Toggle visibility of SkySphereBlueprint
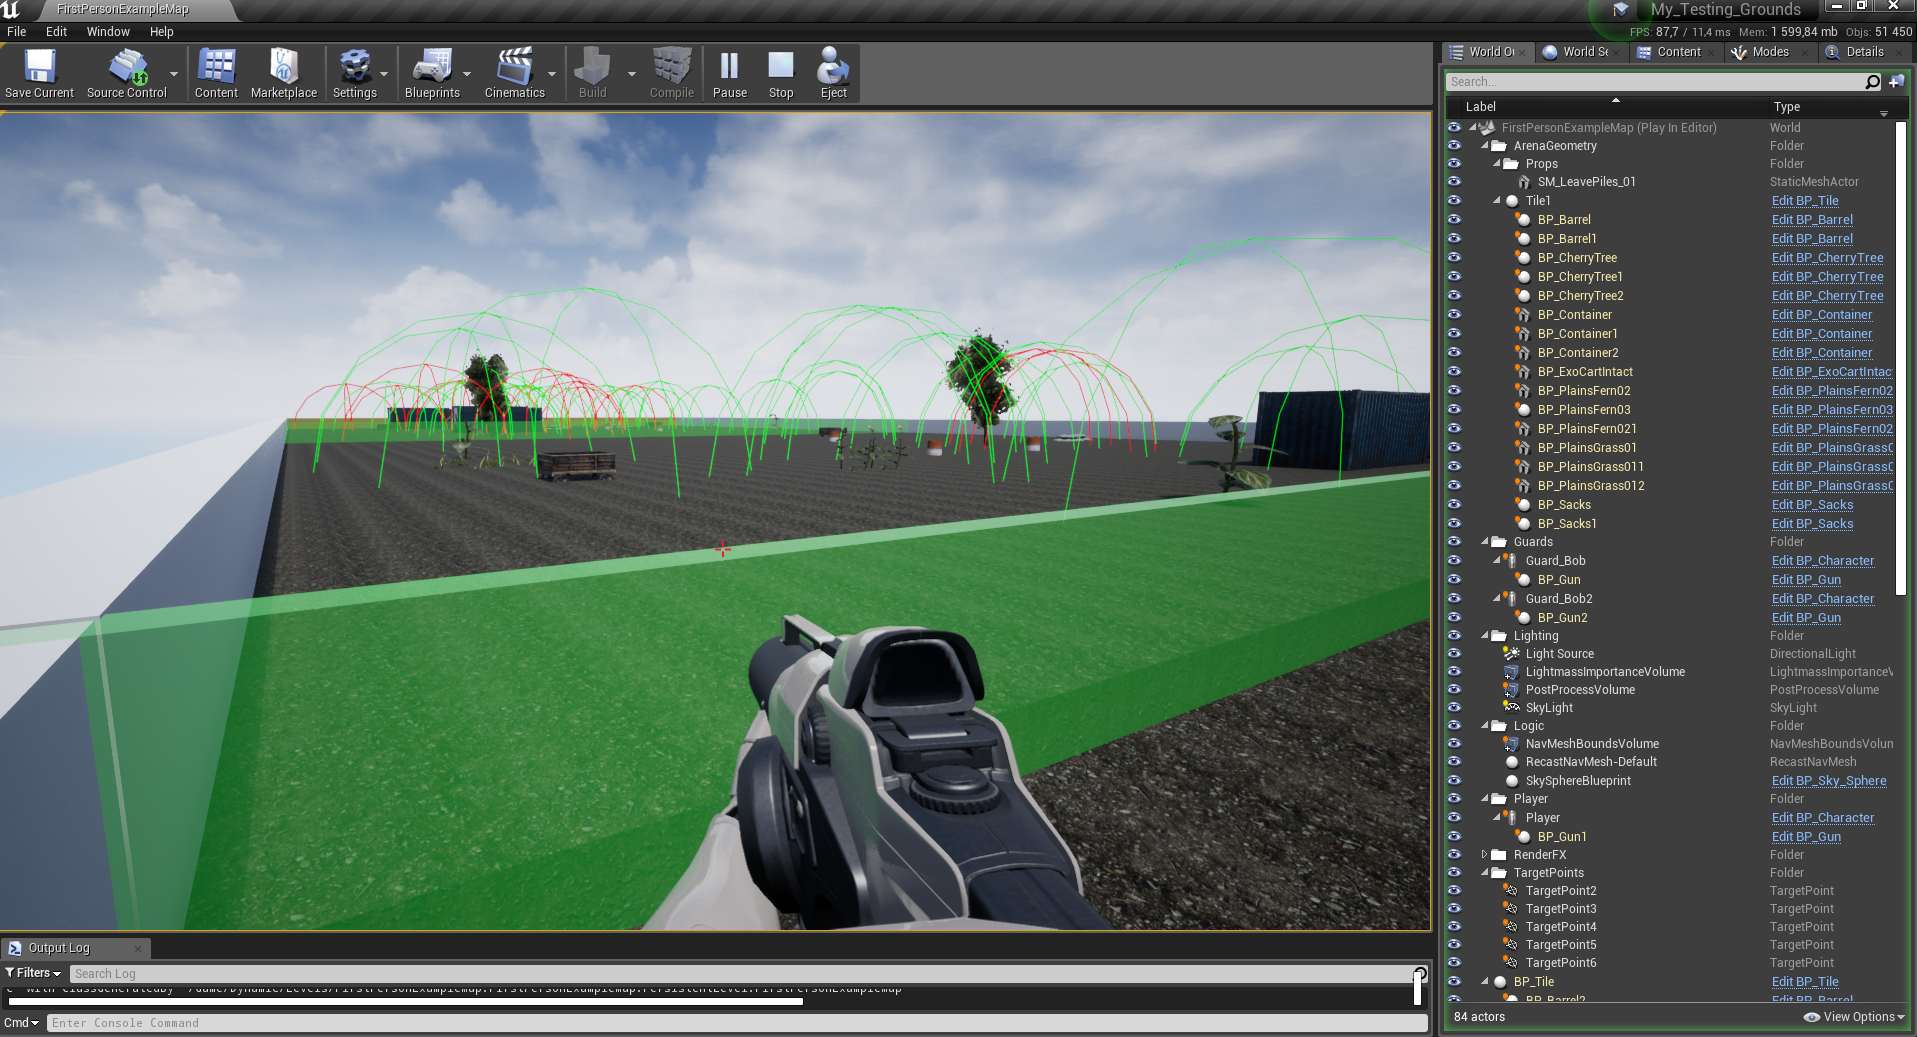Viewport: 1917px width, 1037px height. [x=1454, y=781]
